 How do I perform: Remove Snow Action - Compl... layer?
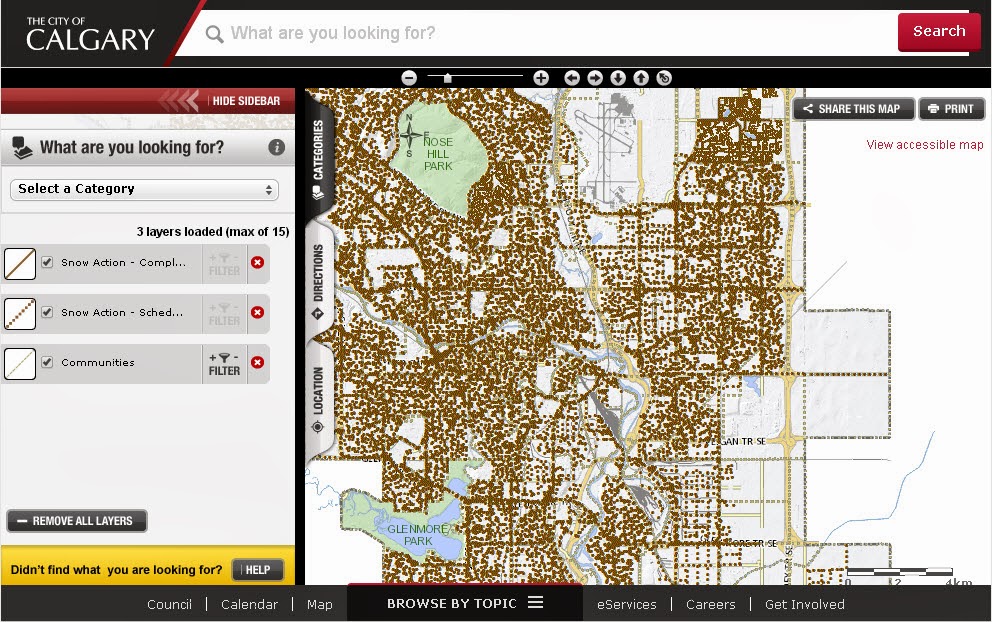257,262
